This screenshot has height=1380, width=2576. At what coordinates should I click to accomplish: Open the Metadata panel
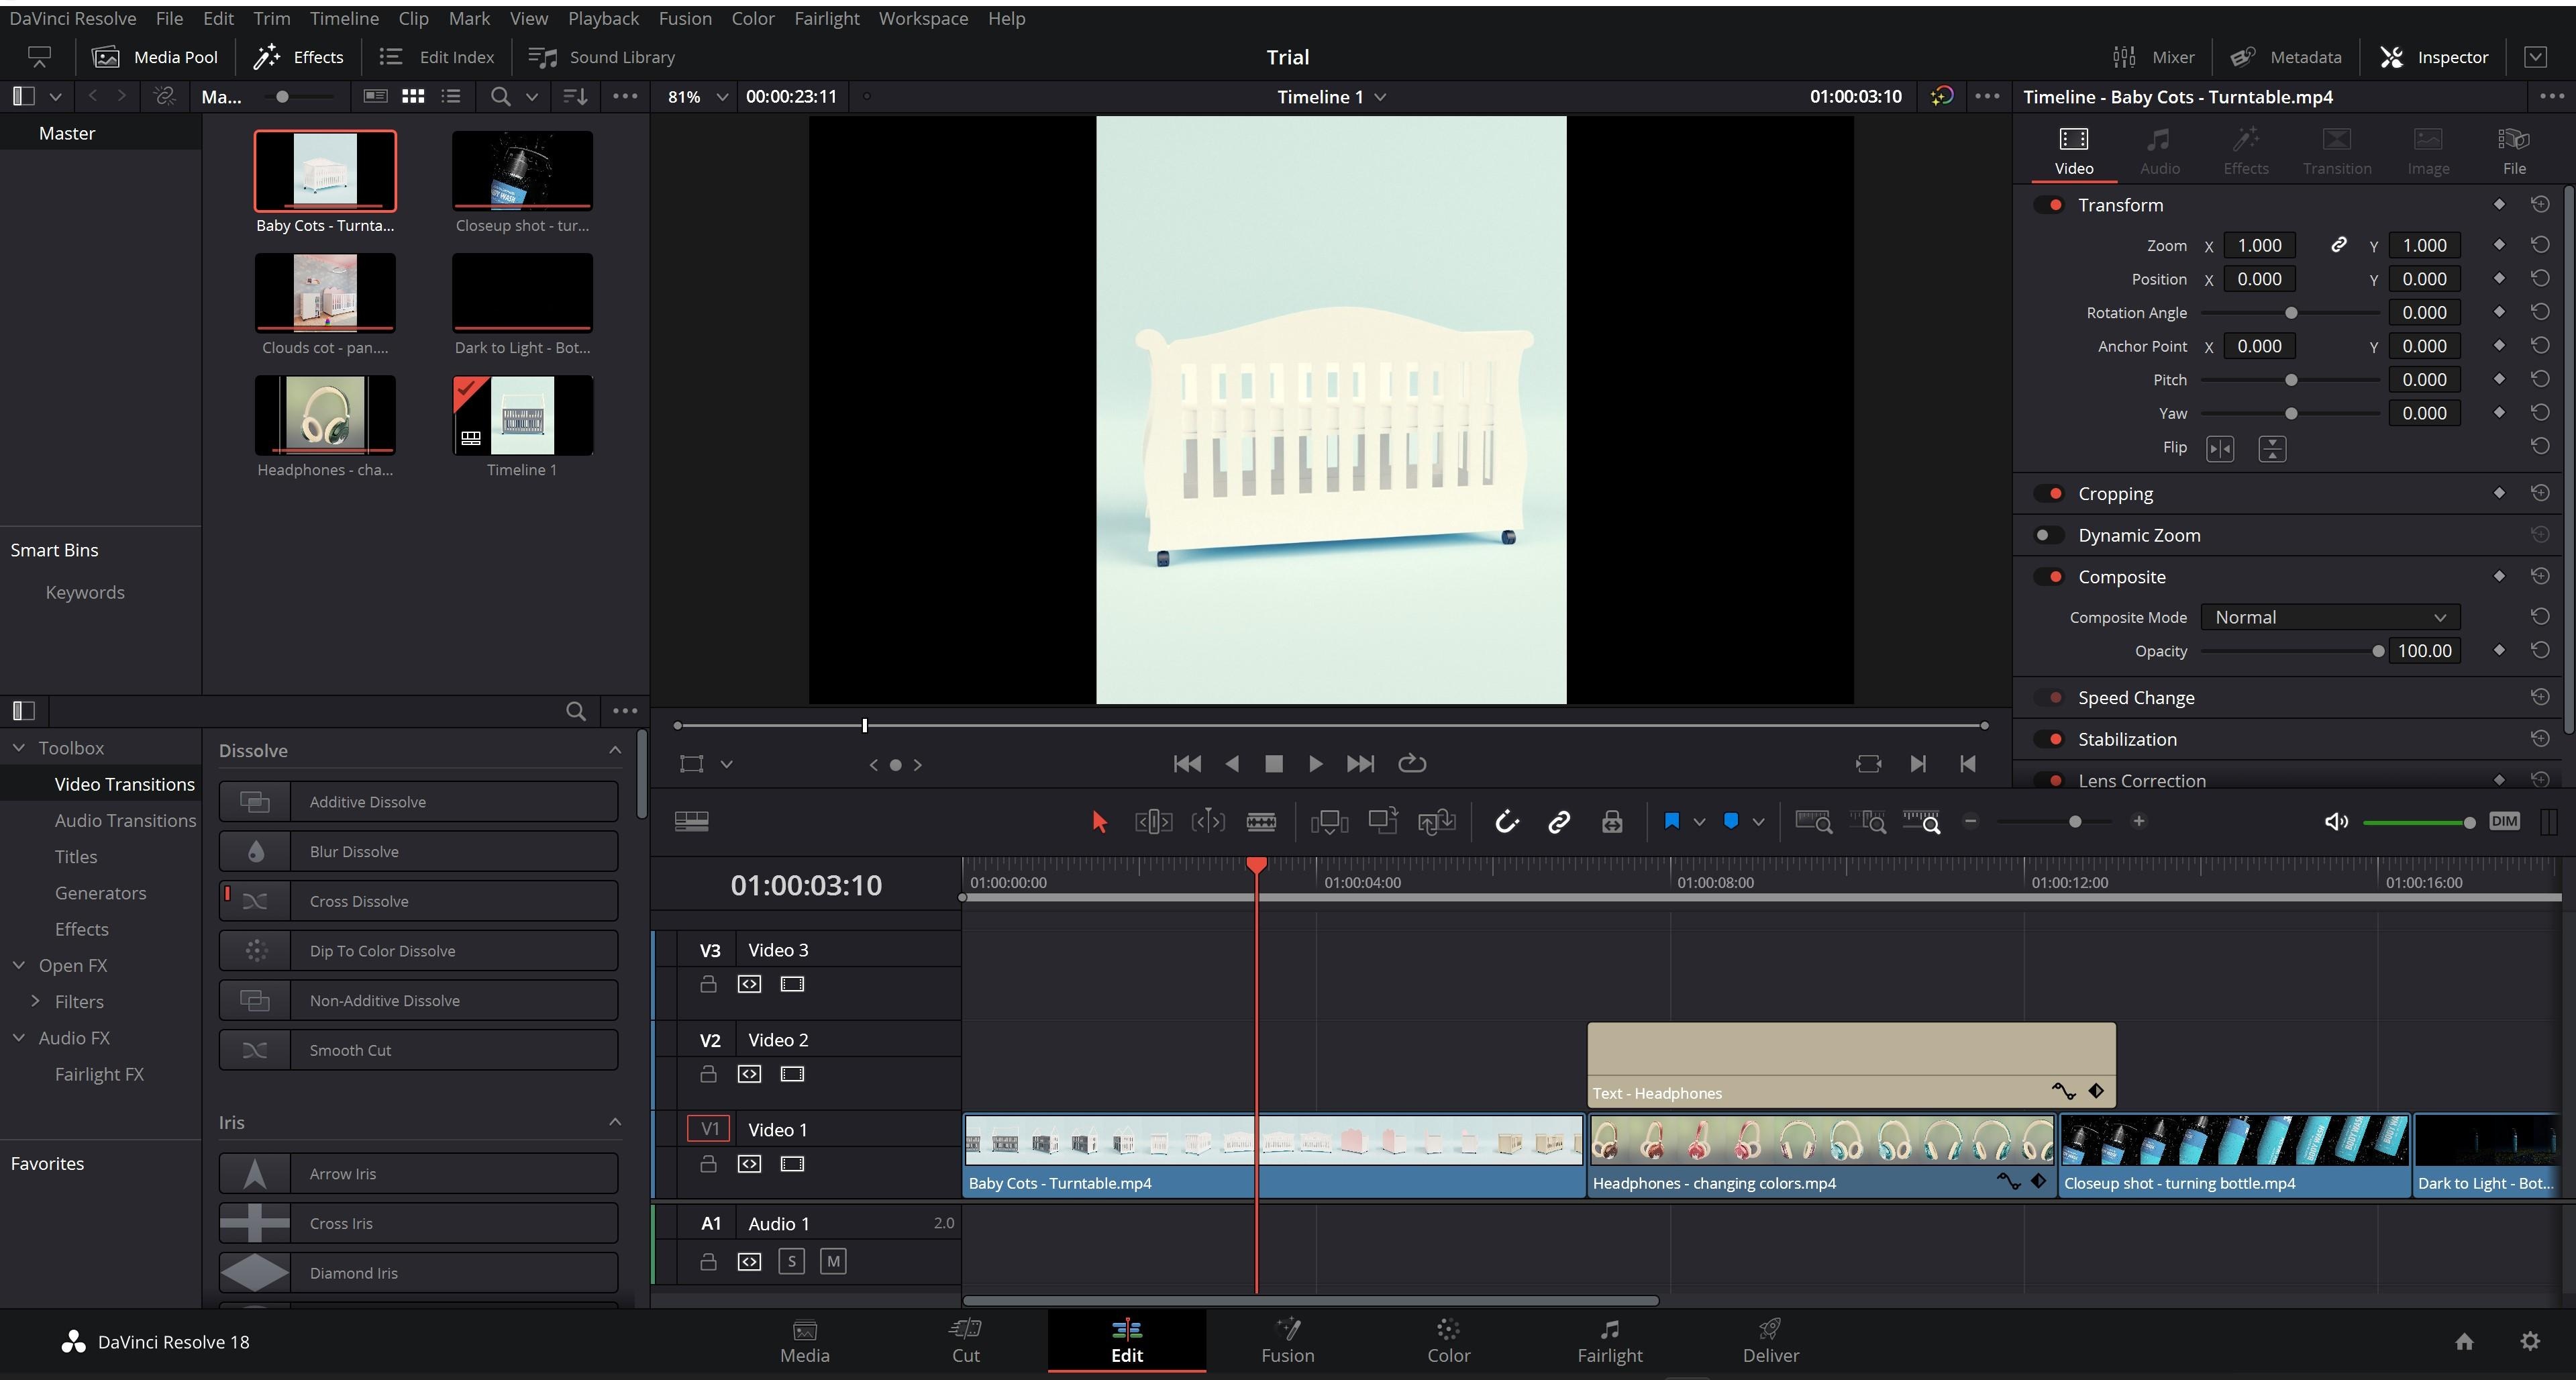pyautogui.click(x=2286, y=57)
